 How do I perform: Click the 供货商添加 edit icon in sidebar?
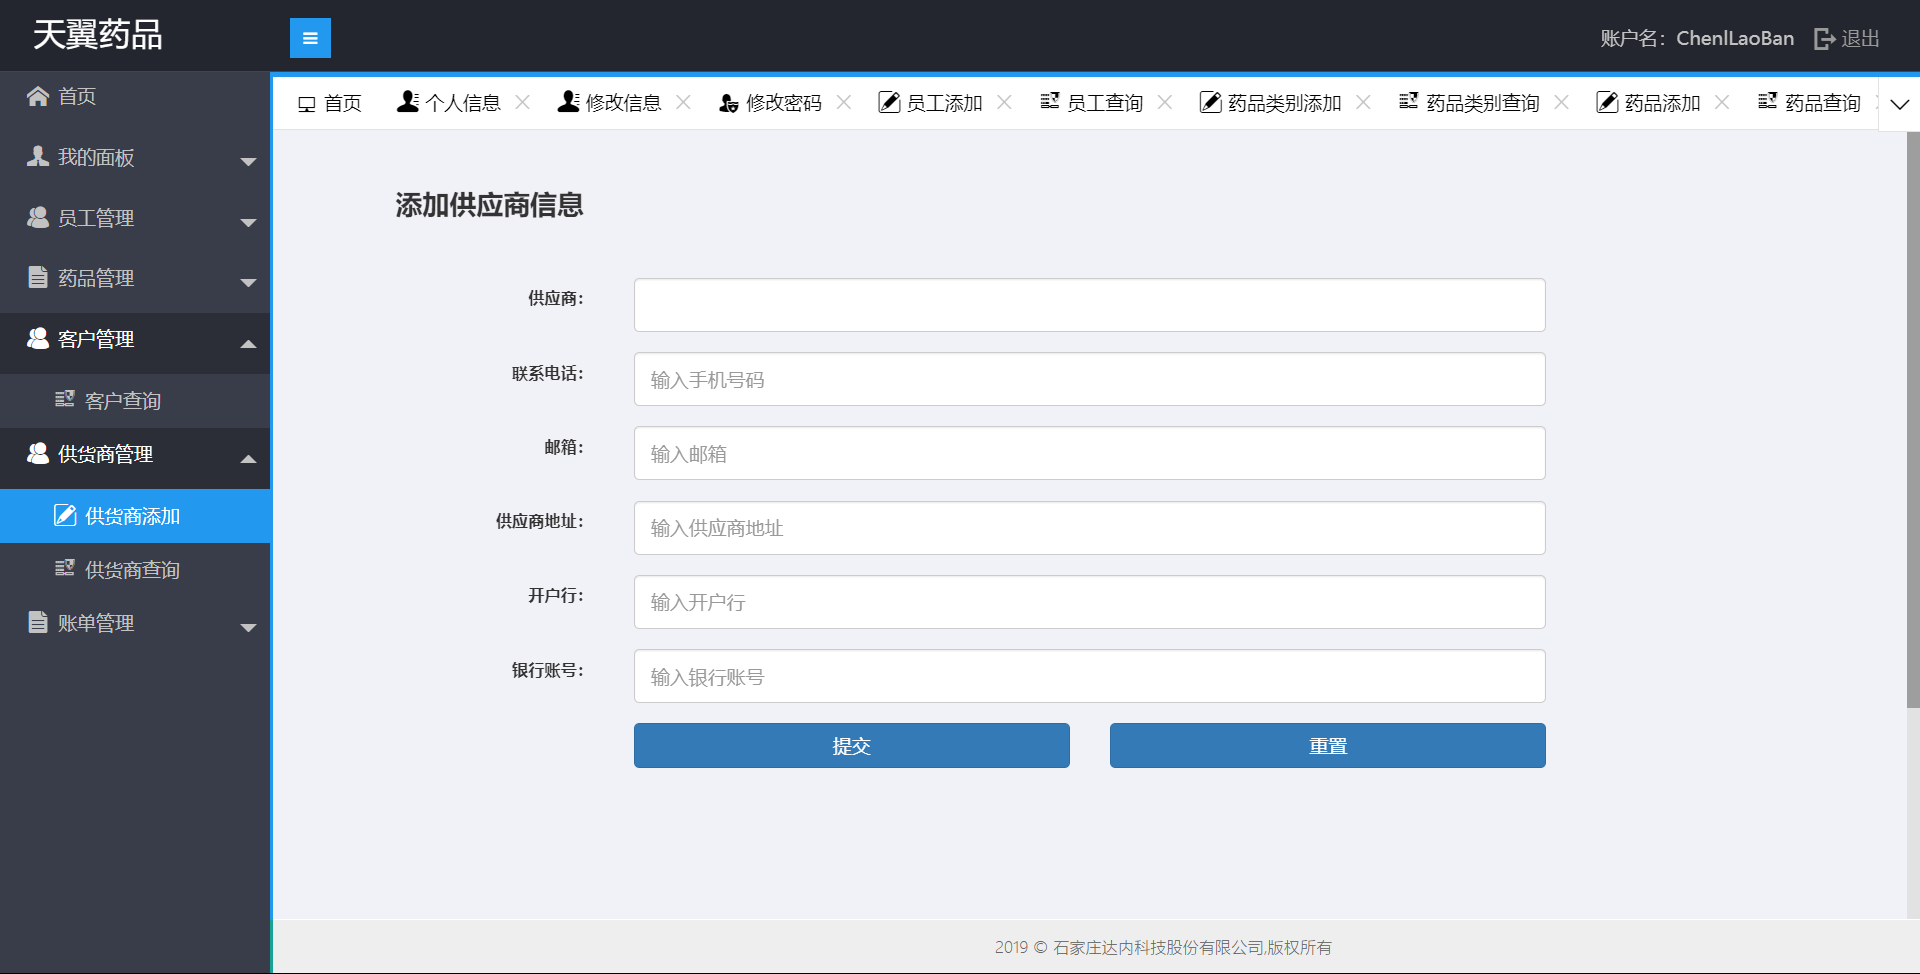(x=65, y=515)
